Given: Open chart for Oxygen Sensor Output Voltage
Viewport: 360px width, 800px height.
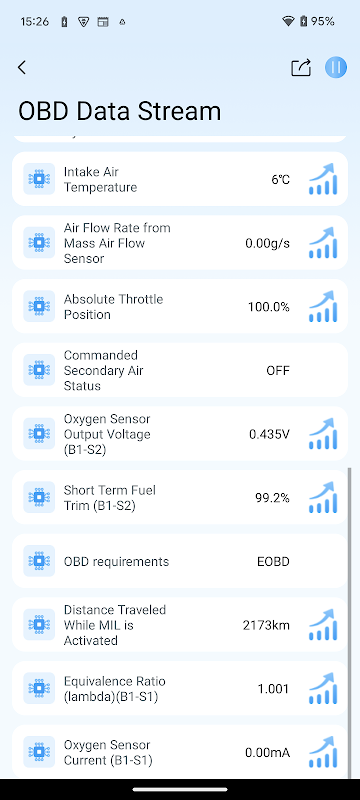Looking at the screenshot, I should [323, 434].
